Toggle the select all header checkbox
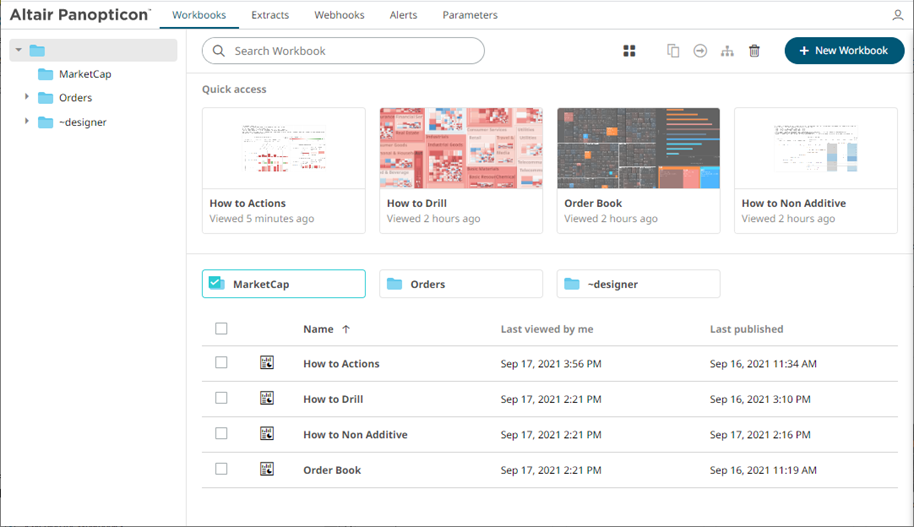Viewport: 914px width, 527px height. click(222, 329)
